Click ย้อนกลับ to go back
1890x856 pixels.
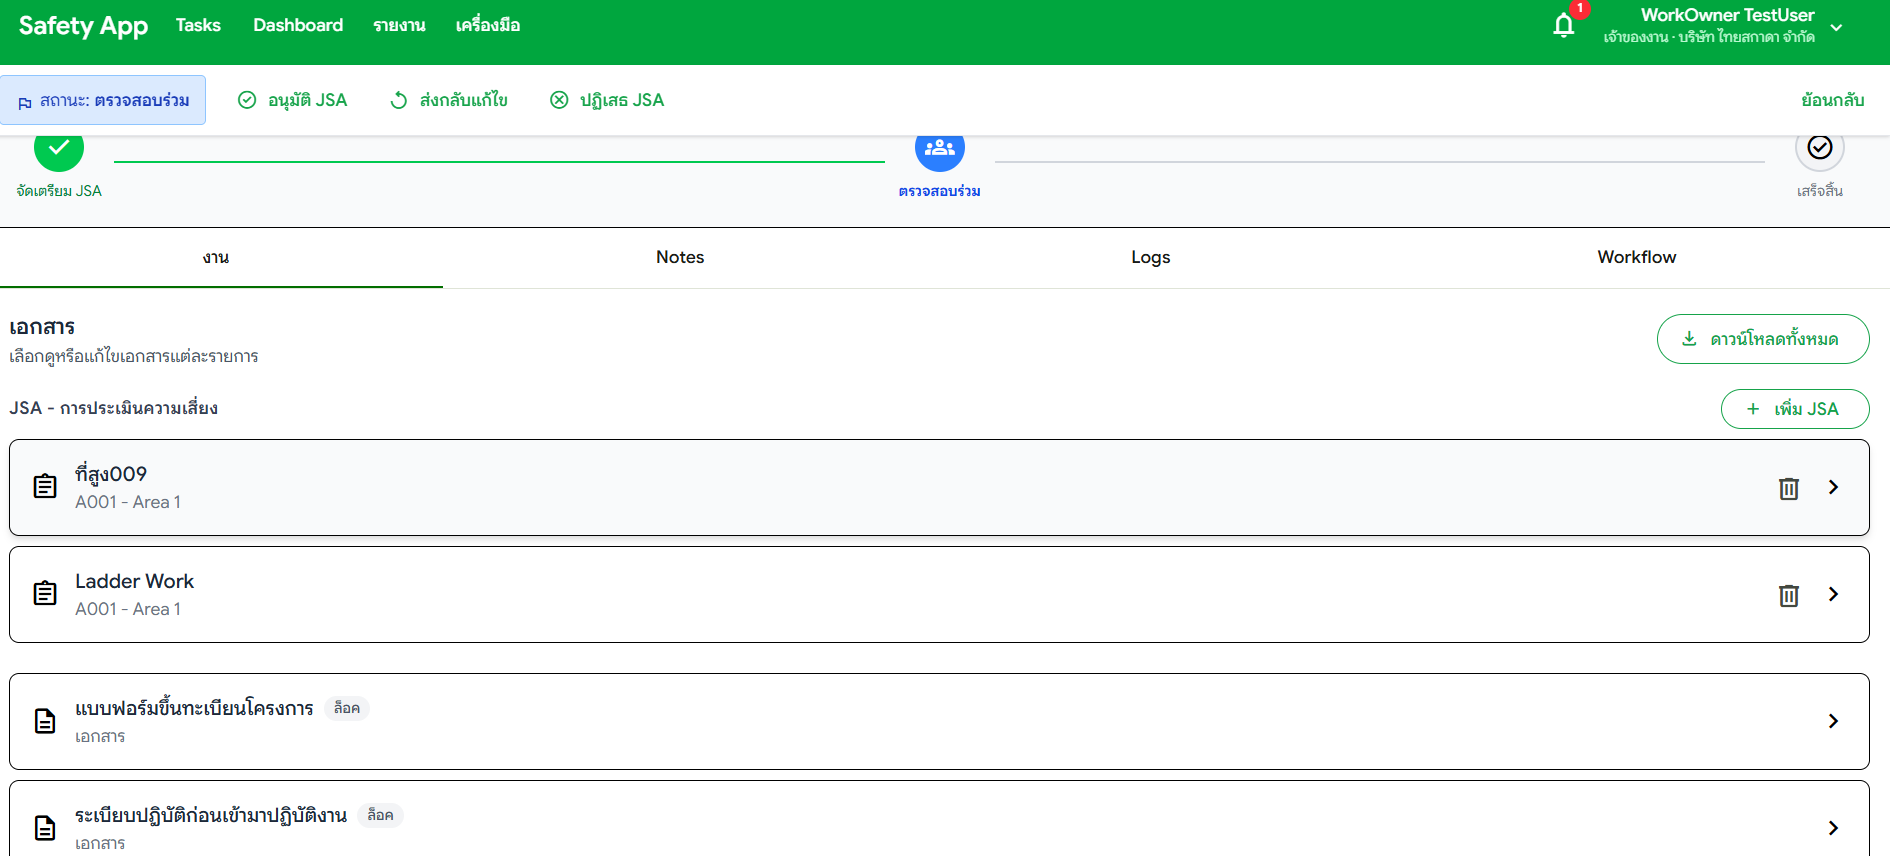[x=1832, y=100]
